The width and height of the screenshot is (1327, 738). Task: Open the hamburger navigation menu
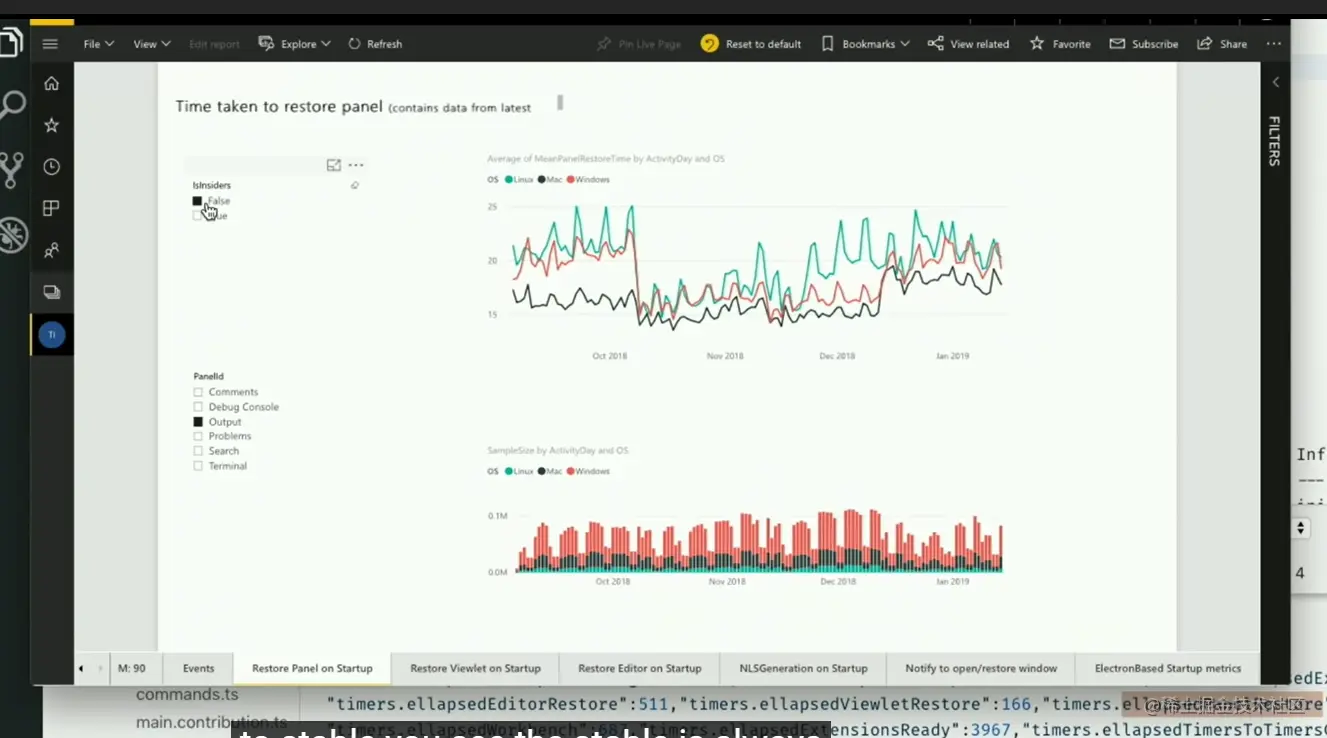click(51, 44)
